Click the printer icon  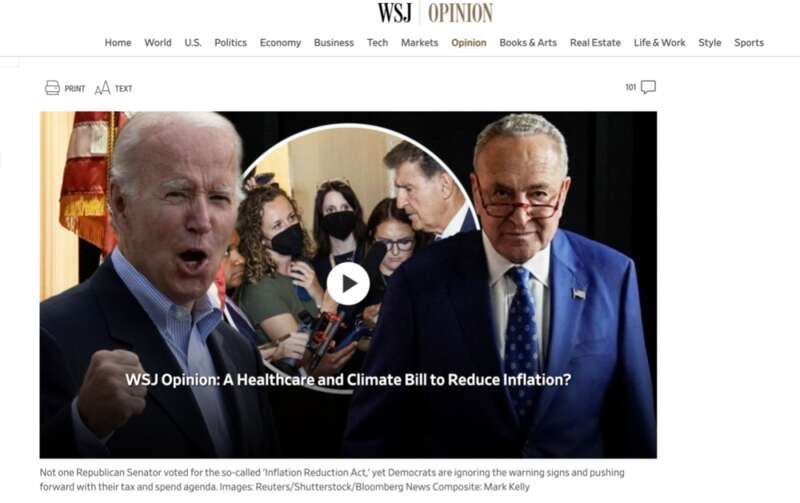pos(52,88)
